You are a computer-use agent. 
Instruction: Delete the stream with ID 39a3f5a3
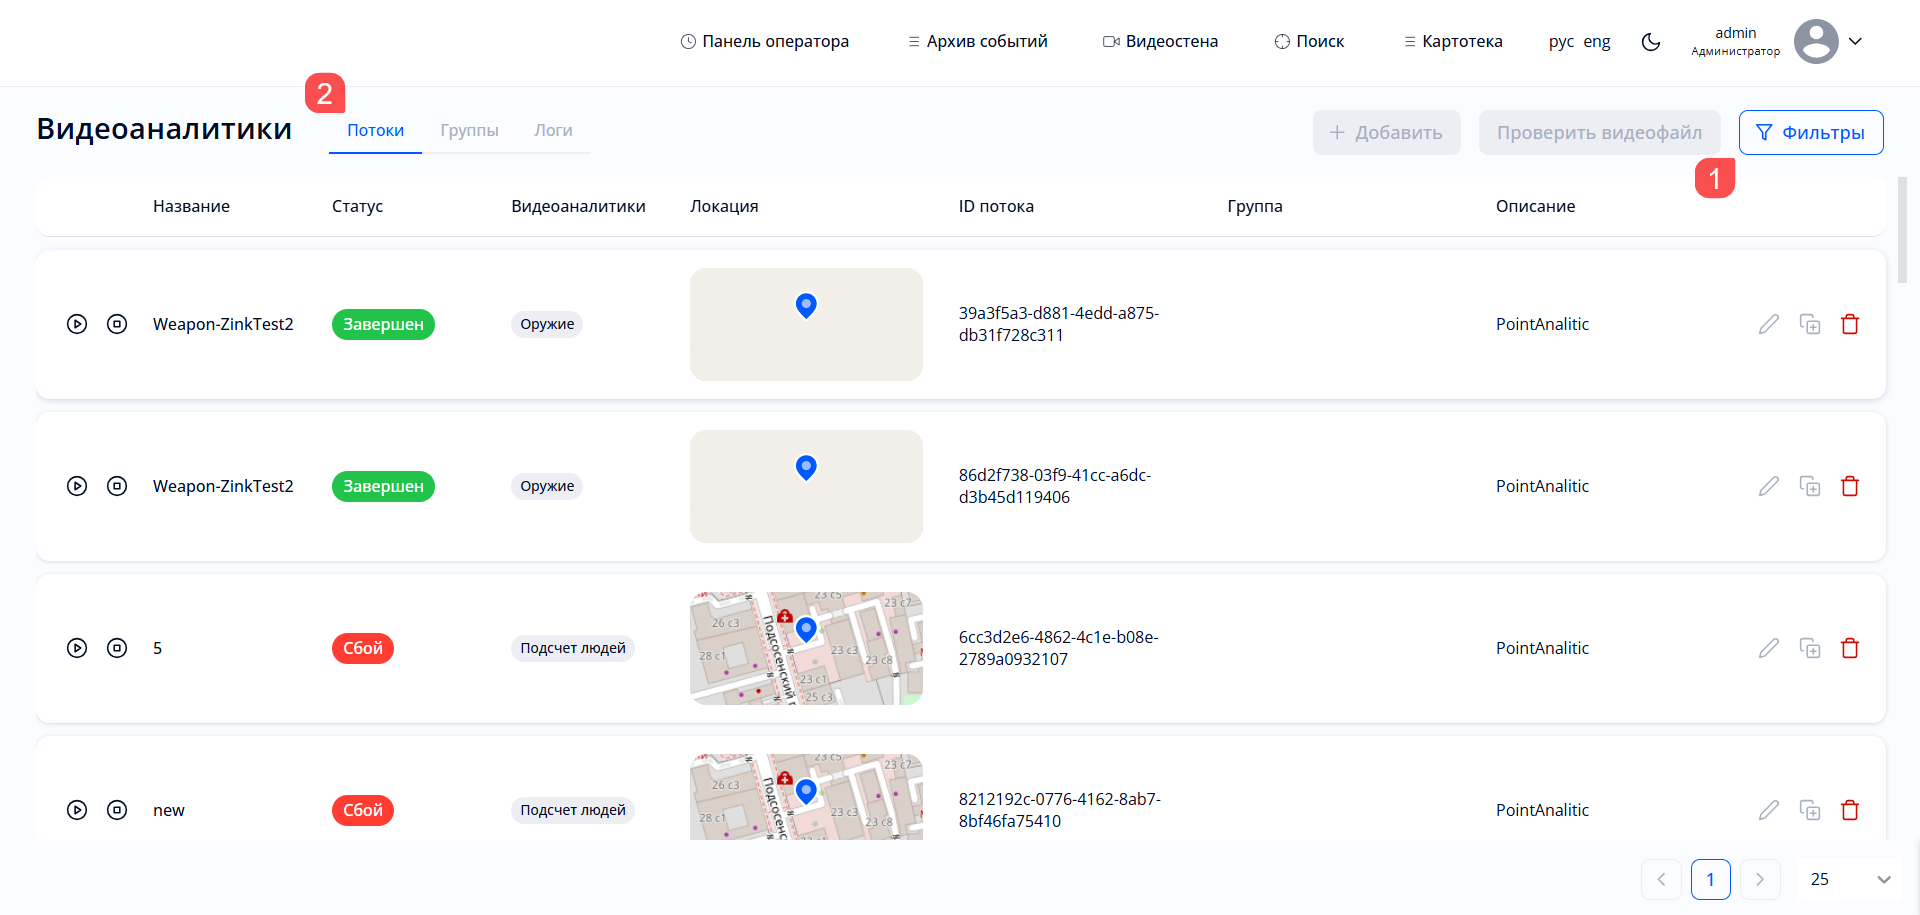[1850, 324]
